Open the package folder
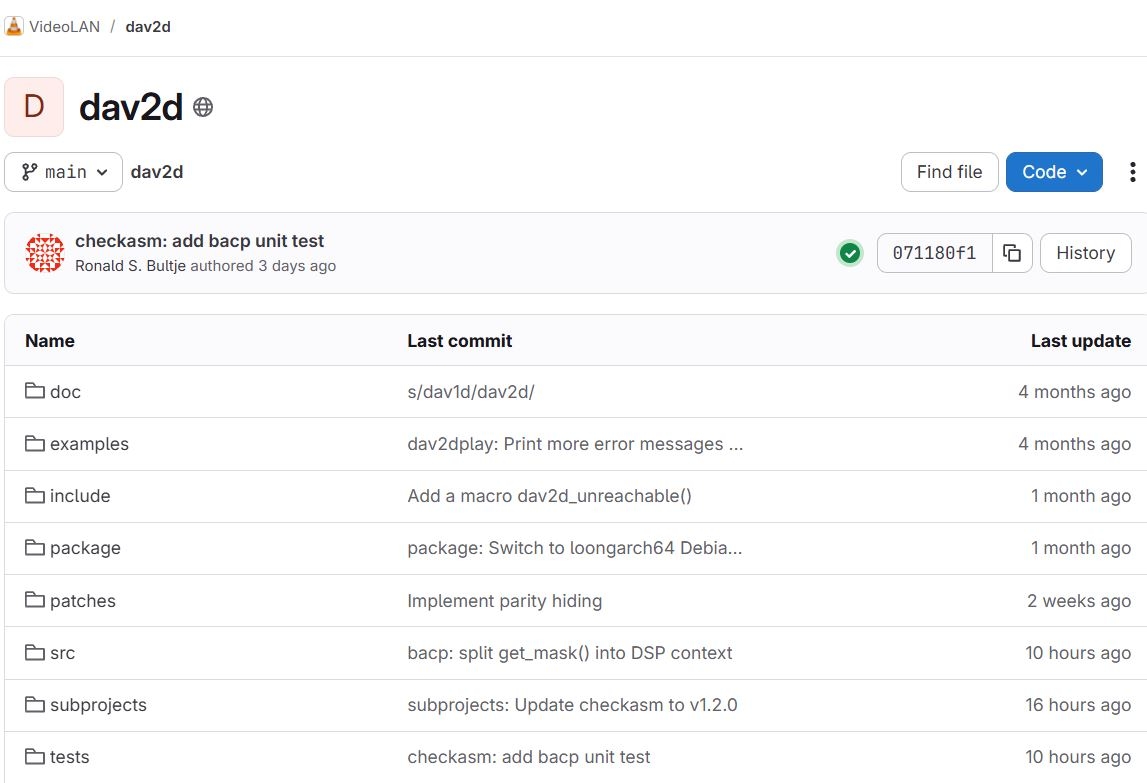The width and height of the screenshot is (1147, 783). coord(85,548)
